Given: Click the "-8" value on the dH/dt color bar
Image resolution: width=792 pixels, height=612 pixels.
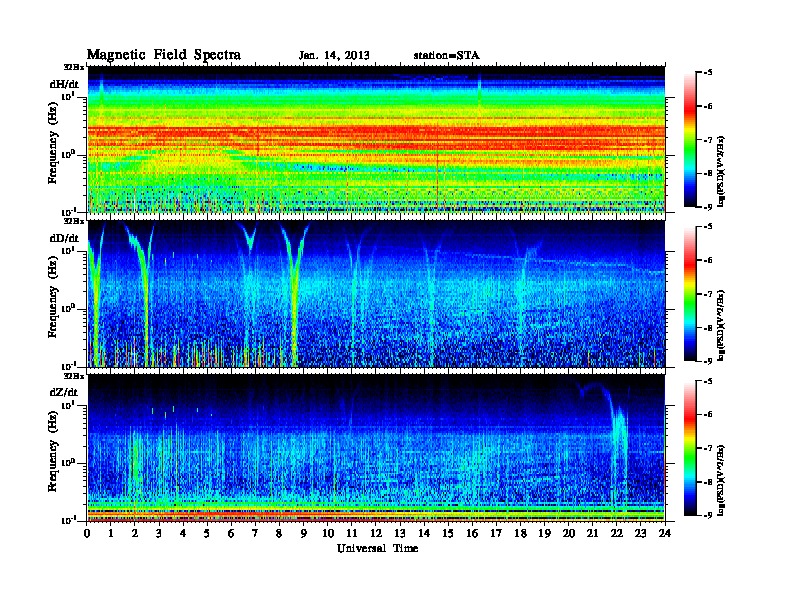Looking at the screenshot, I should point(708,173).
